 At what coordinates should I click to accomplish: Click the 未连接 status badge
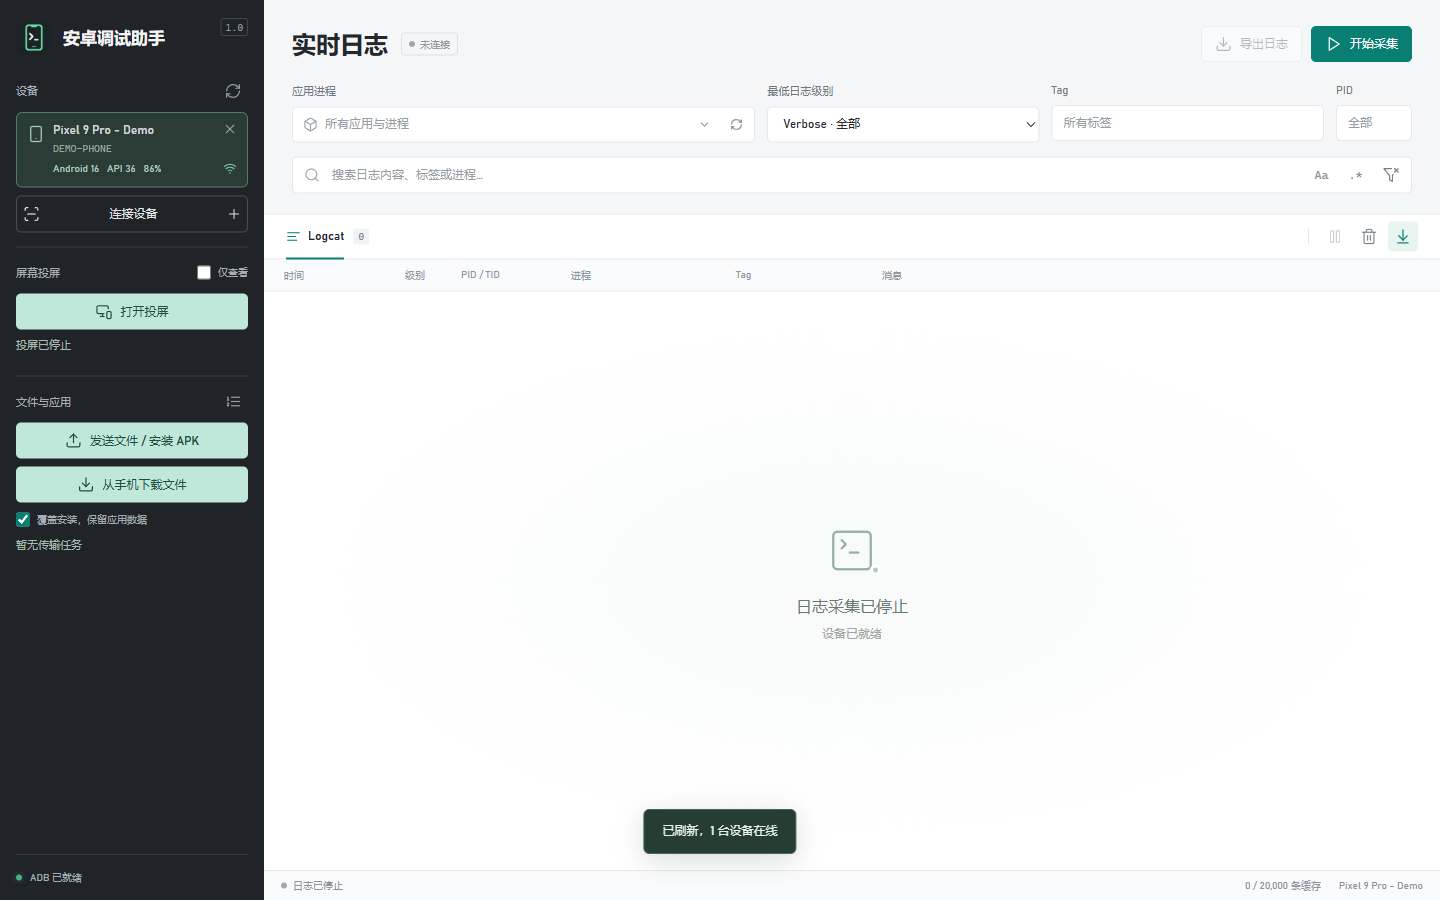tap(430, 44)
